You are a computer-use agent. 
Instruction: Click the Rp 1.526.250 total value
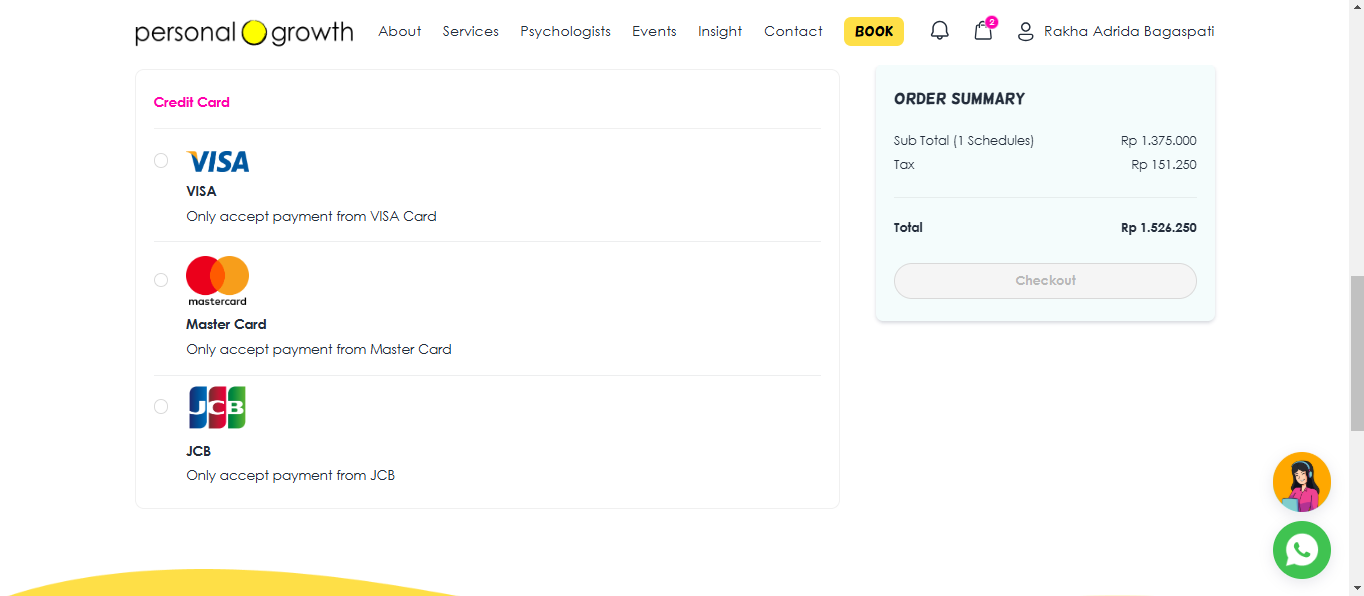pos(1158,228)
